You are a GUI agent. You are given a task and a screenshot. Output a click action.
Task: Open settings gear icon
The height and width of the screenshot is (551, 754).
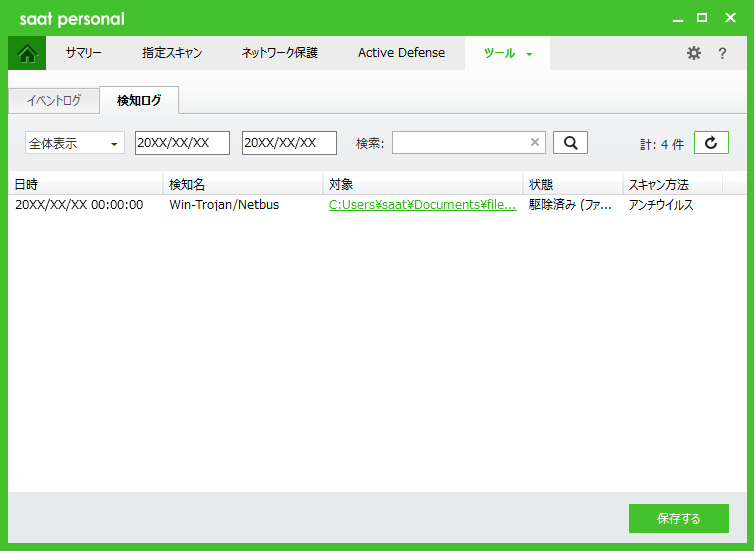click(x=693, y=53)
